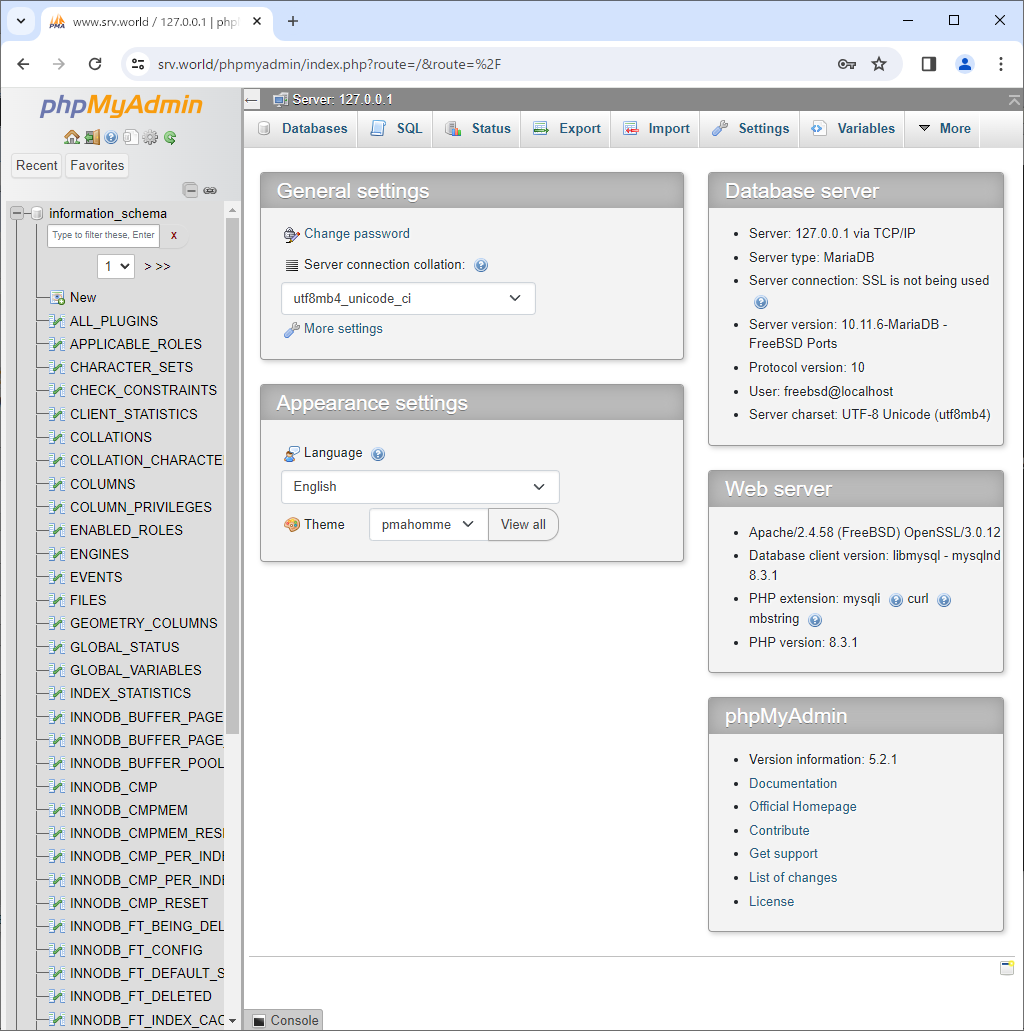Open the COLUMNS table icon in the tree
This screenshot has height=1031, width=1024.
[x=55, y=484]
